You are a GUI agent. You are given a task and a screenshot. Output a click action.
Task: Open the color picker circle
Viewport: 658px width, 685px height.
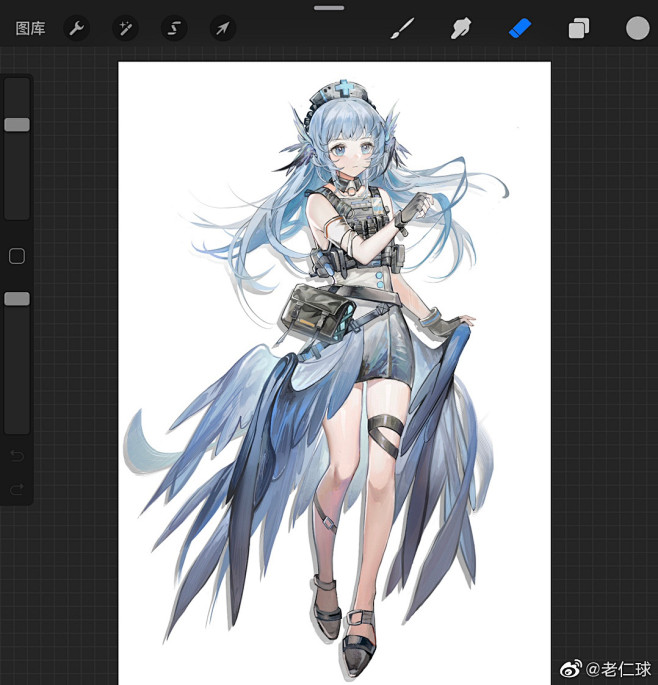click(637, 28)
